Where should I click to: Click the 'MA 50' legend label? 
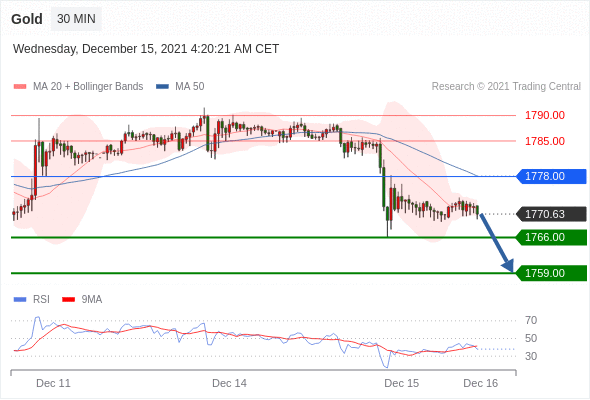tap(190, 87)
